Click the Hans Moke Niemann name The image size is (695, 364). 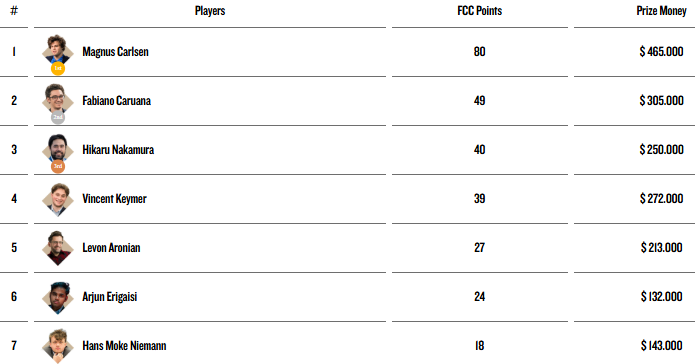tap(124, 346)
